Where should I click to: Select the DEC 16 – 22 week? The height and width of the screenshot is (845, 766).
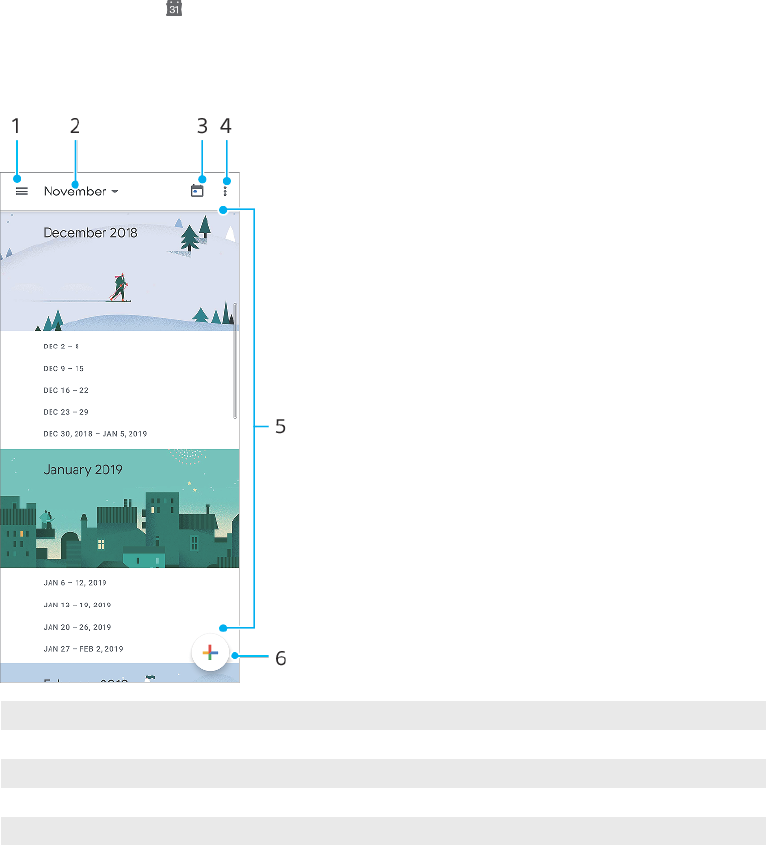tap(66, 390)
